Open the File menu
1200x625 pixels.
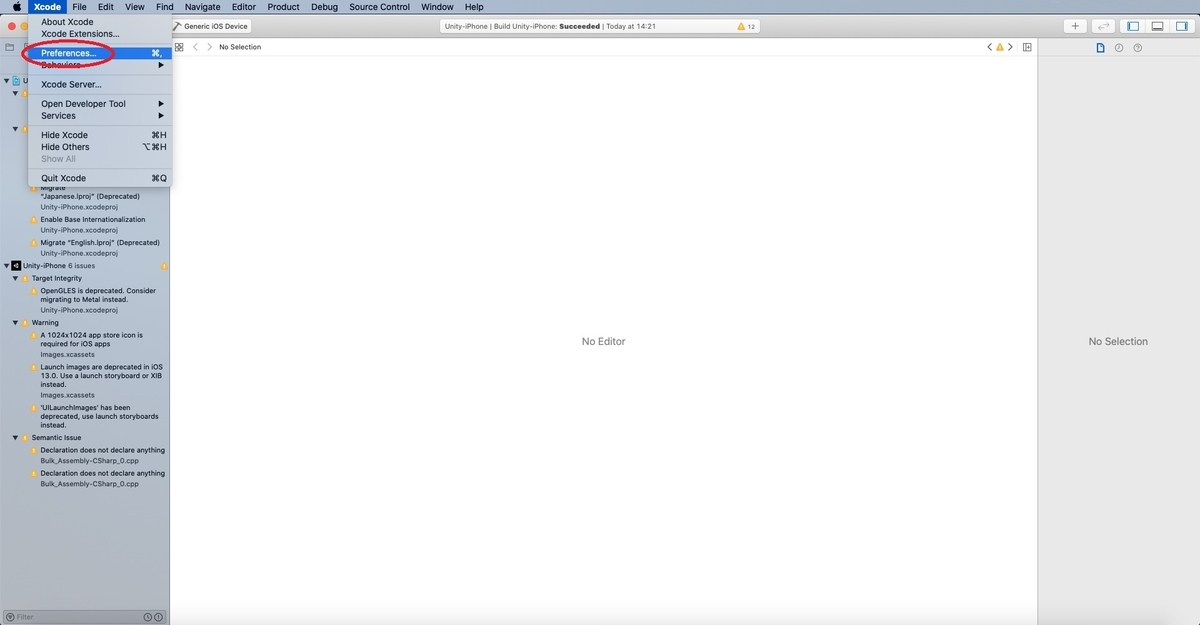[x=79, y=7]
